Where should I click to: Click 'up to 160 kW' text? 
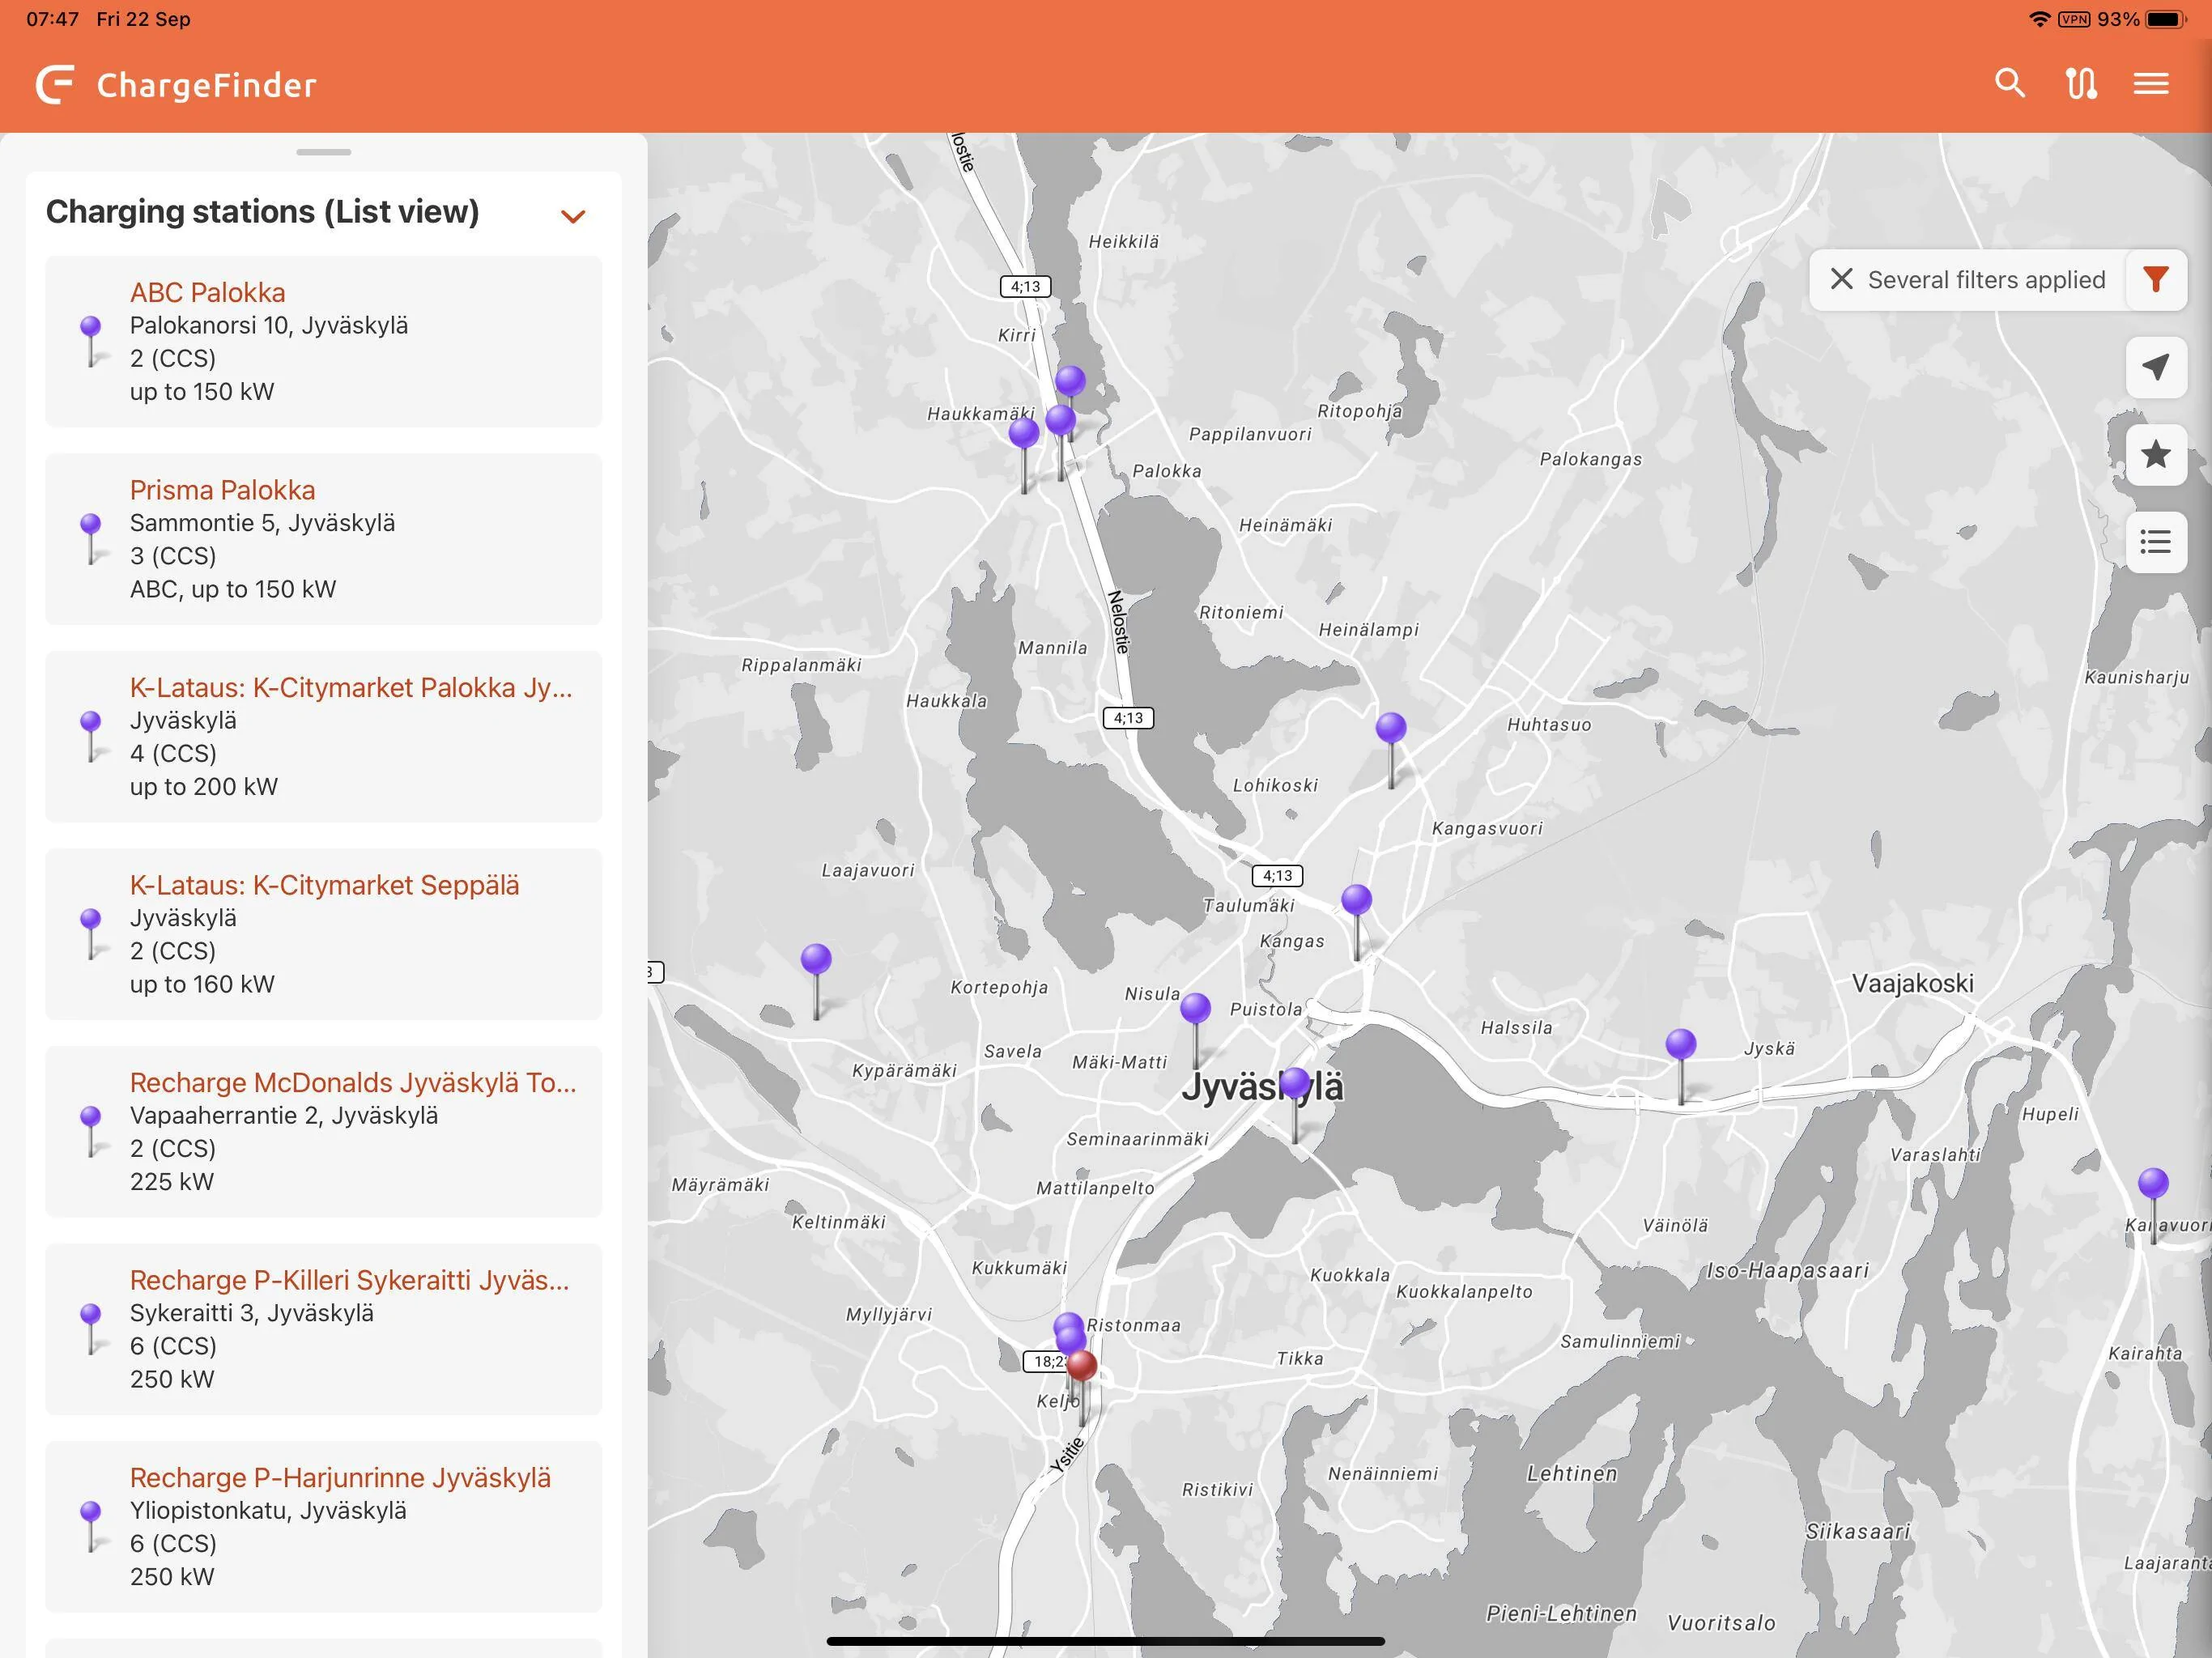(202, 984)
